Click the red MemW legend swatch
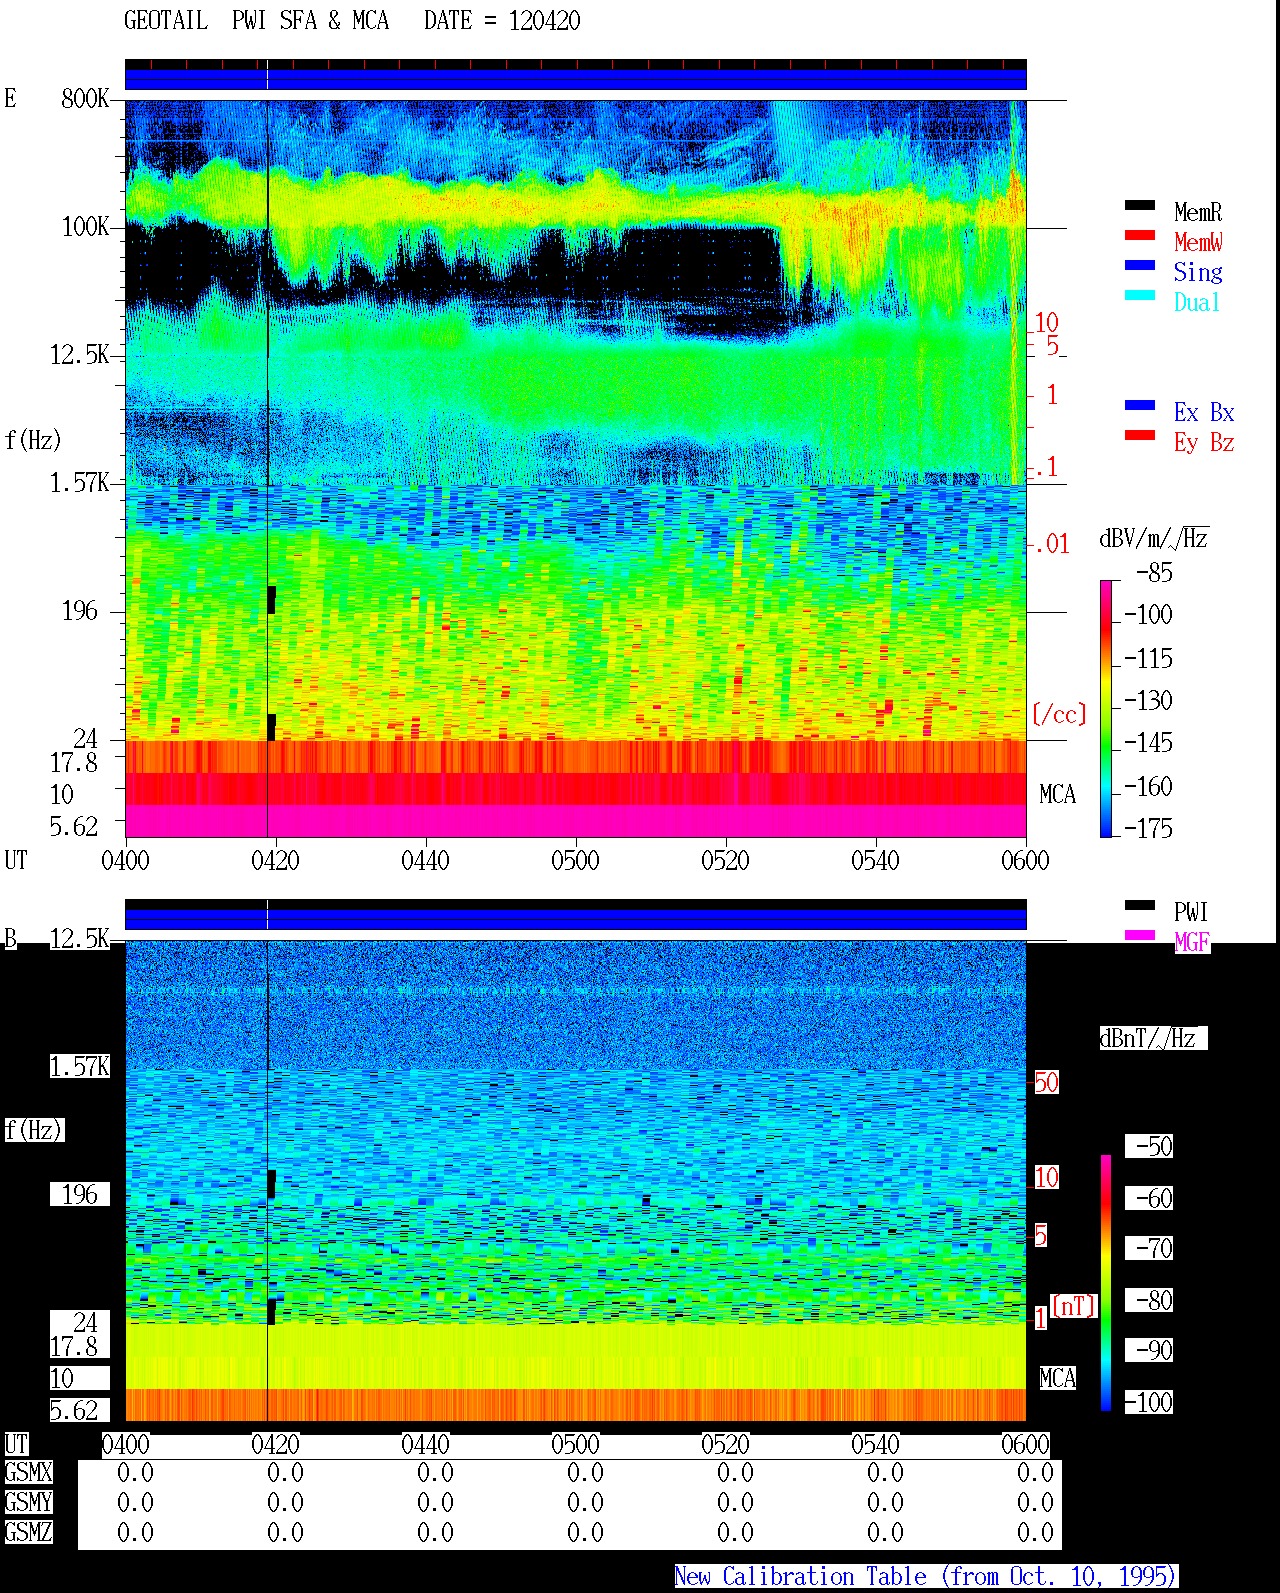 pos(1140,236)
